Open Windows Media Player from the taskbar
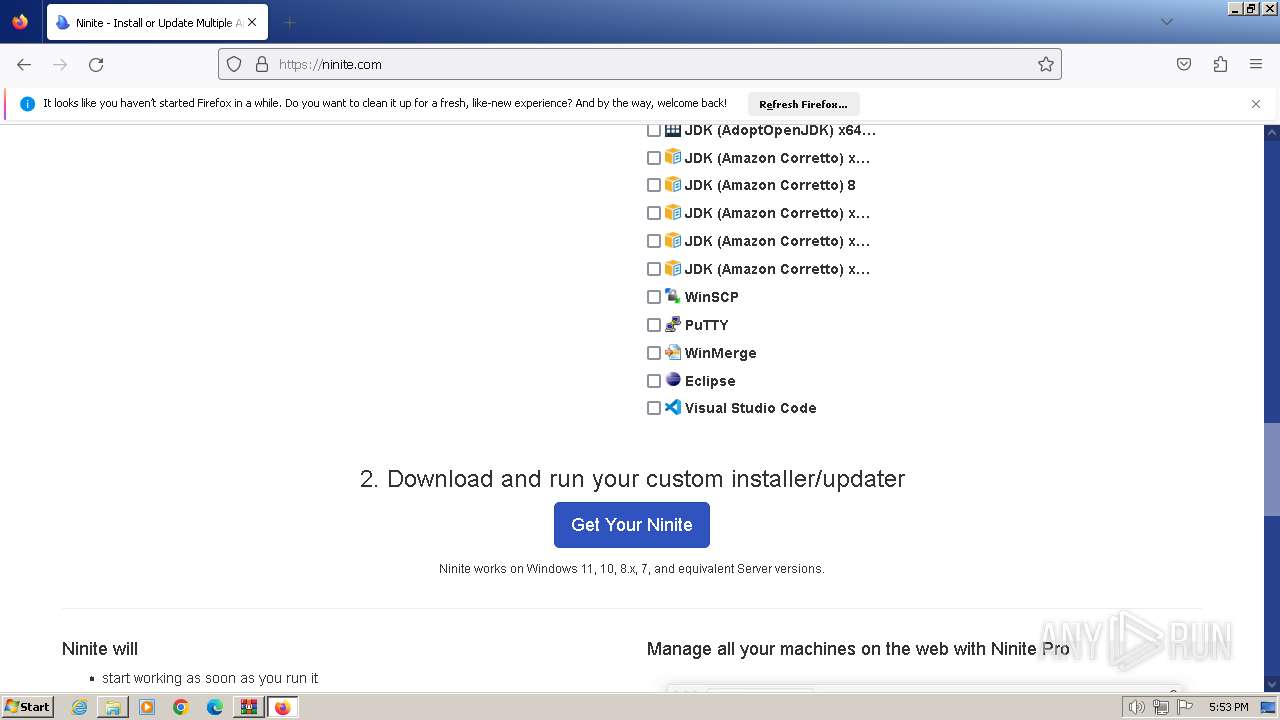The width and height of the screenshot is (1280, 720). (147, 707)
